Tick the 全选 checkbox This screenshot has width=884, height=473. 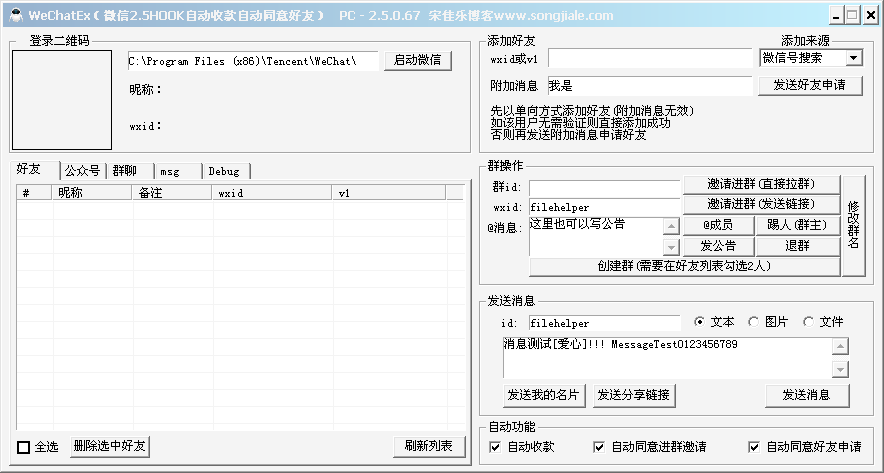pyautogui.click(x=24, y=447)
